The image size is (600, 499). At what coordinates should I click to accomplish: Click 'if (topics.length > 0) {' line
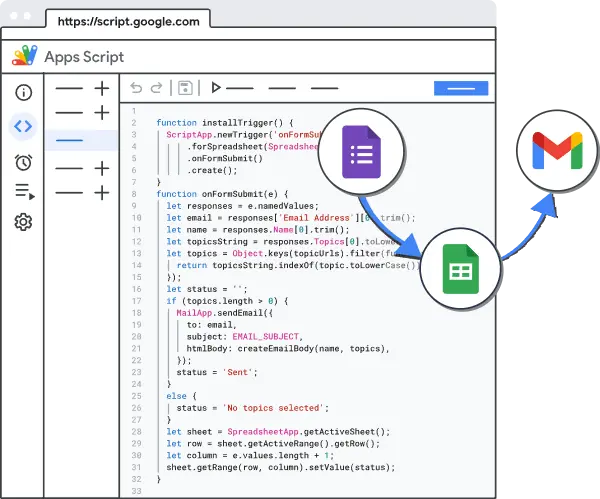click(x=227, y=301)
